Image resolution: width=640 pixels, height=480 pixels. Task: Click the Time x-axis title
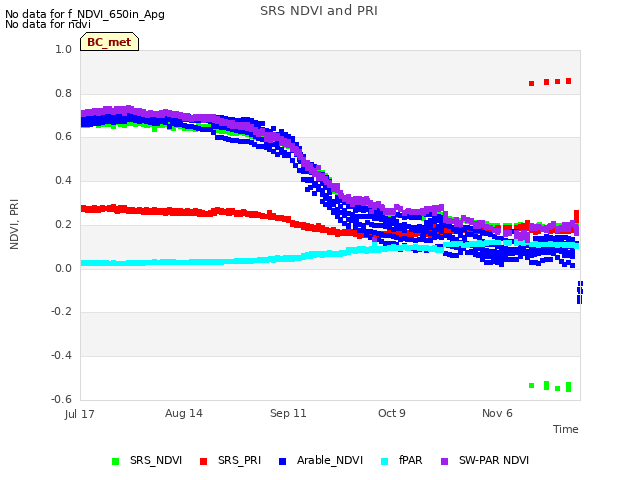click(566, 429)
